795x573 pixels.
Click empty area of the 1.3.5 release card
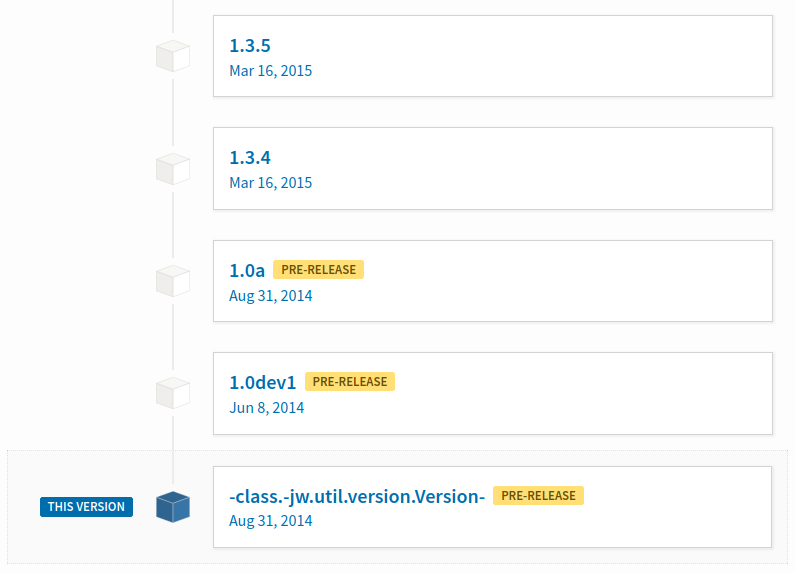coord(543,56)
